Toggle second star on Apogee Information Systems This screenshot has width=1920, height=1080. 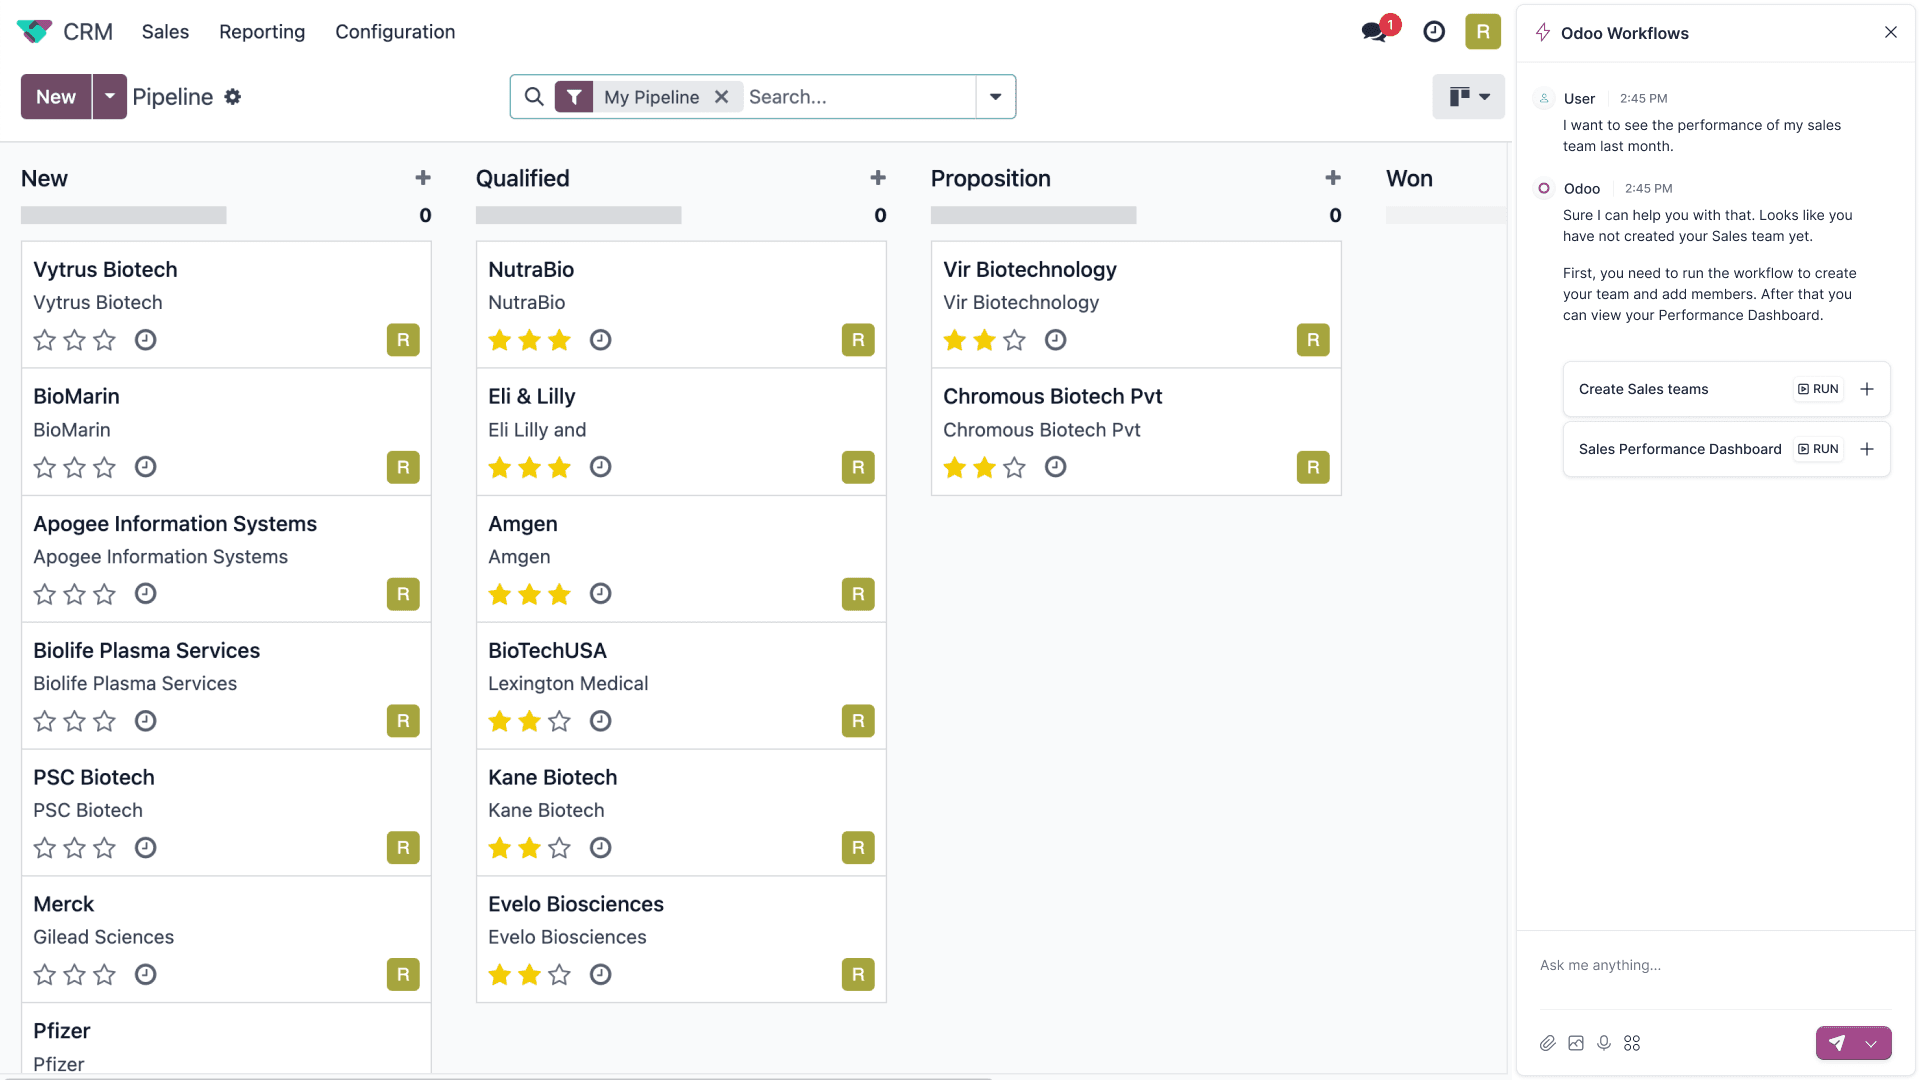(75, 594)
